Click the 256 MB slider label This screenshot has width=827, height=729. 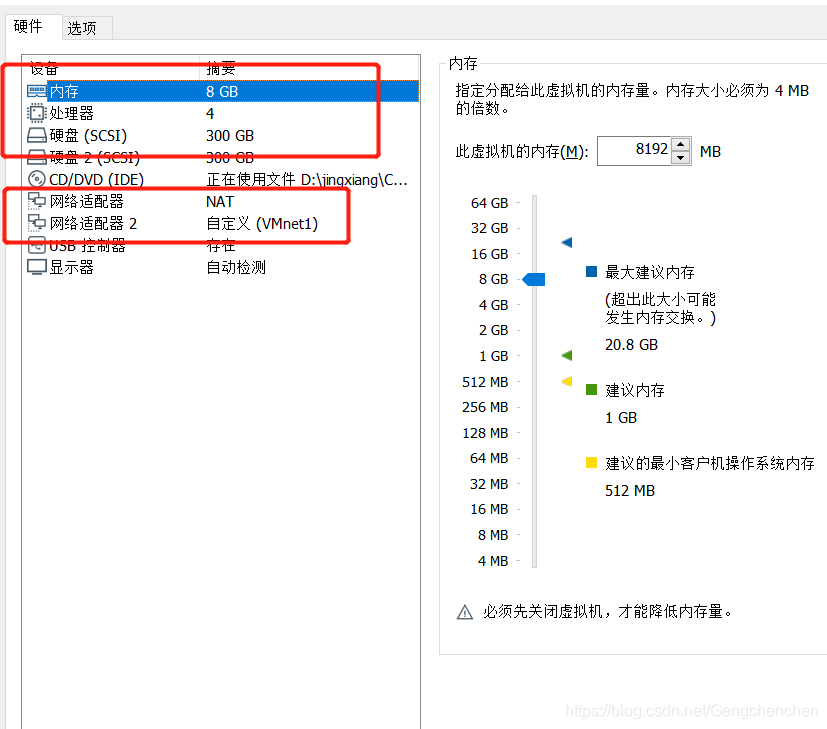click(x=485, y=407)
